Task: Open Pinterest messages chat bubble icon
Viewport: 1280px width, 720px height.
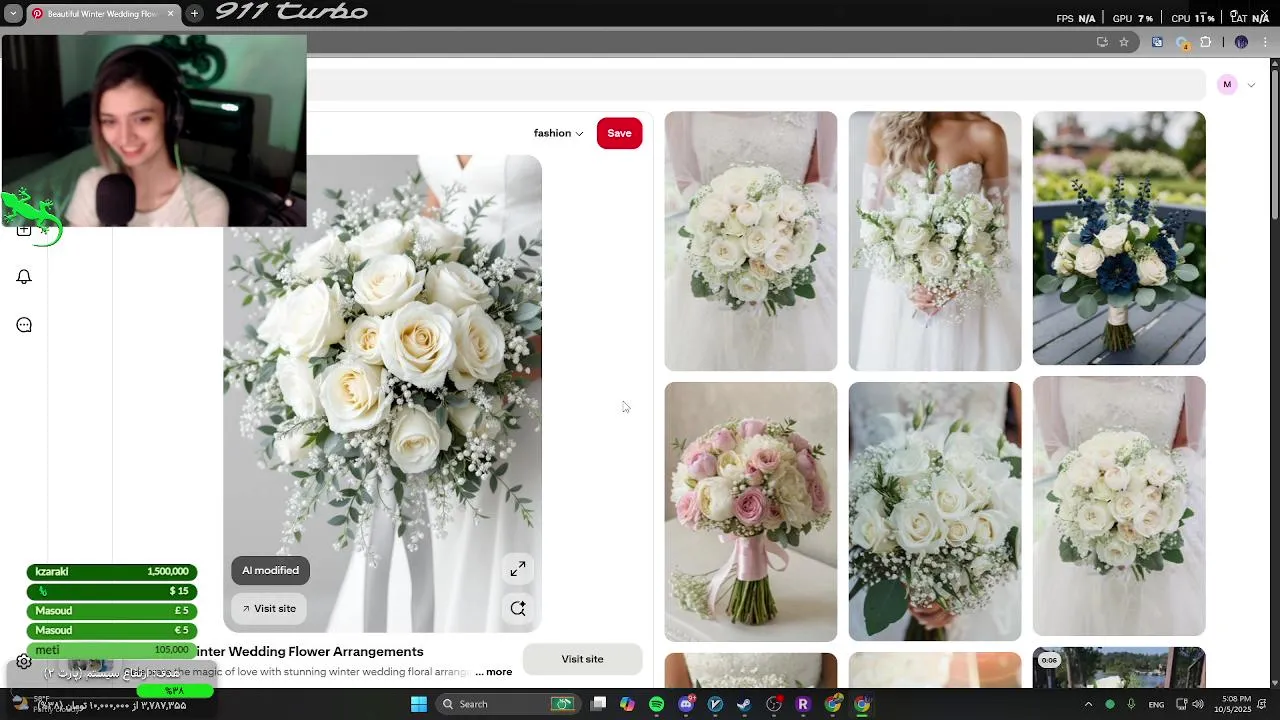Action: (24, 325)
